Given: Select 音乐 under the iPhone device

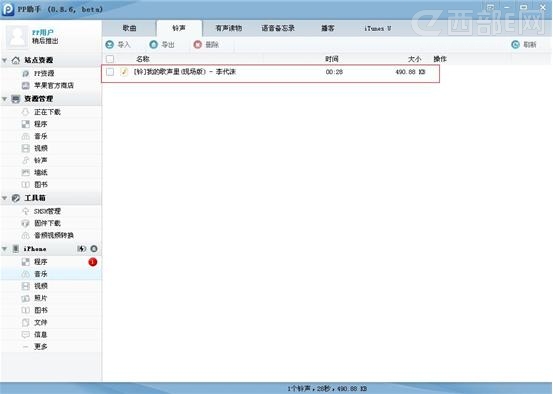Looking at the screenshot, I should [x=51, y=274].
